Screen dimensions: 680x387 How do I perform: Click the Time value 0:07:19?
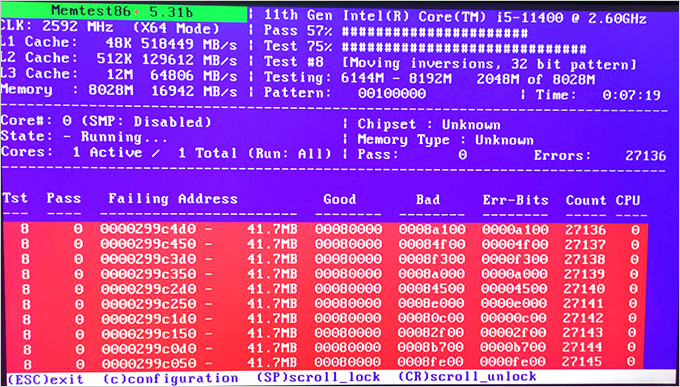click(631, 95)
